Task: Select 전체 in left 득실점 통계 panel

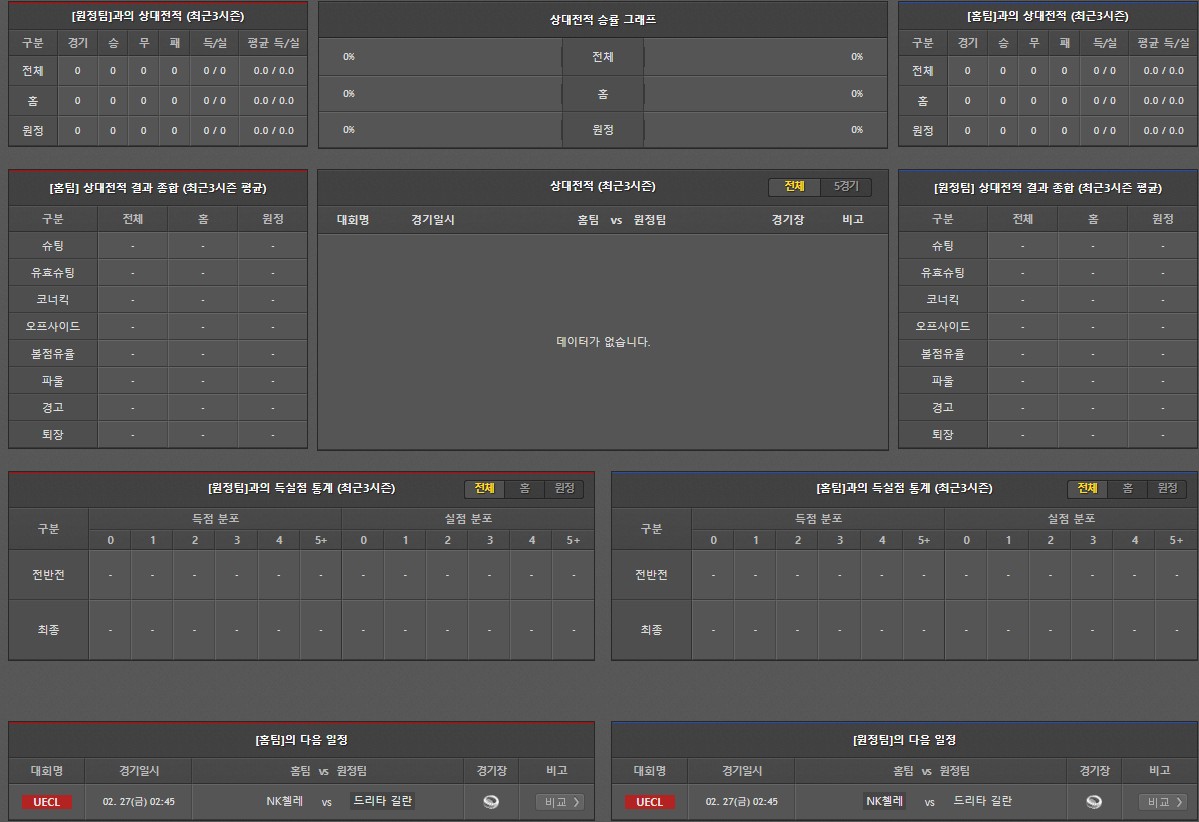Action: click(x=484, y=488)
